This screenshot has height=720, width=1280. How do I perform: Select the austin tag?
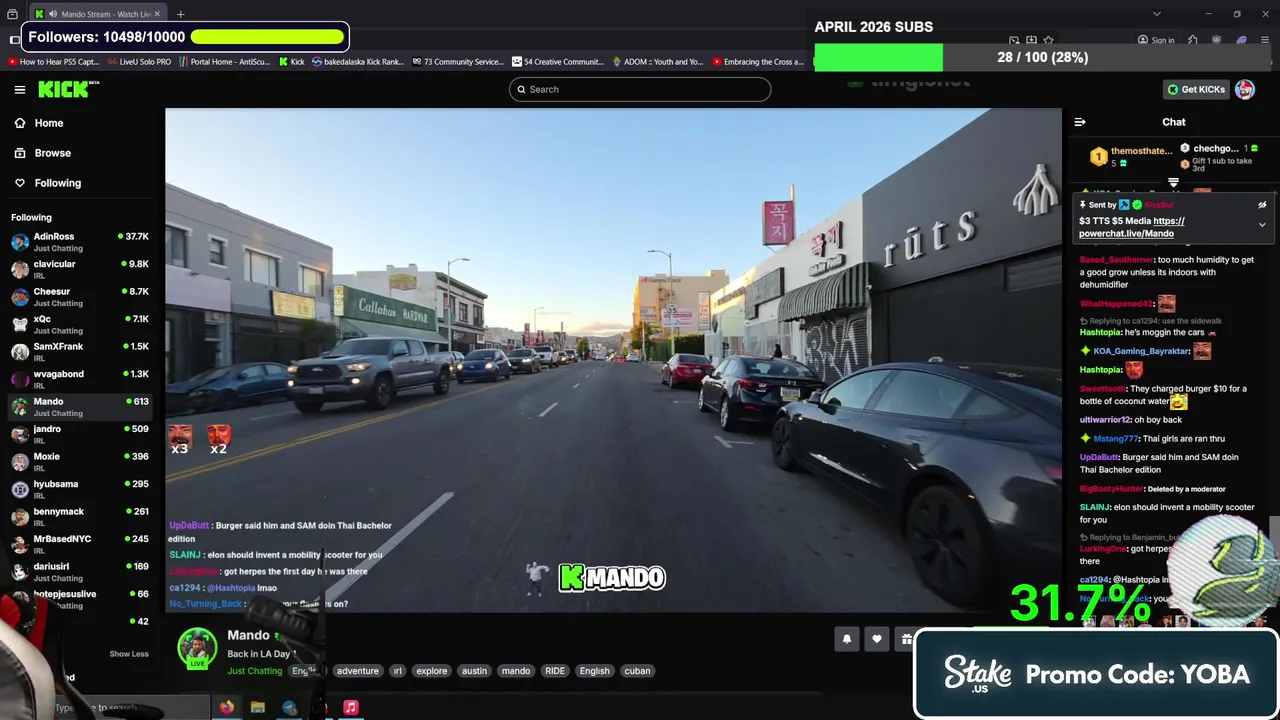(x=474, y=671)
